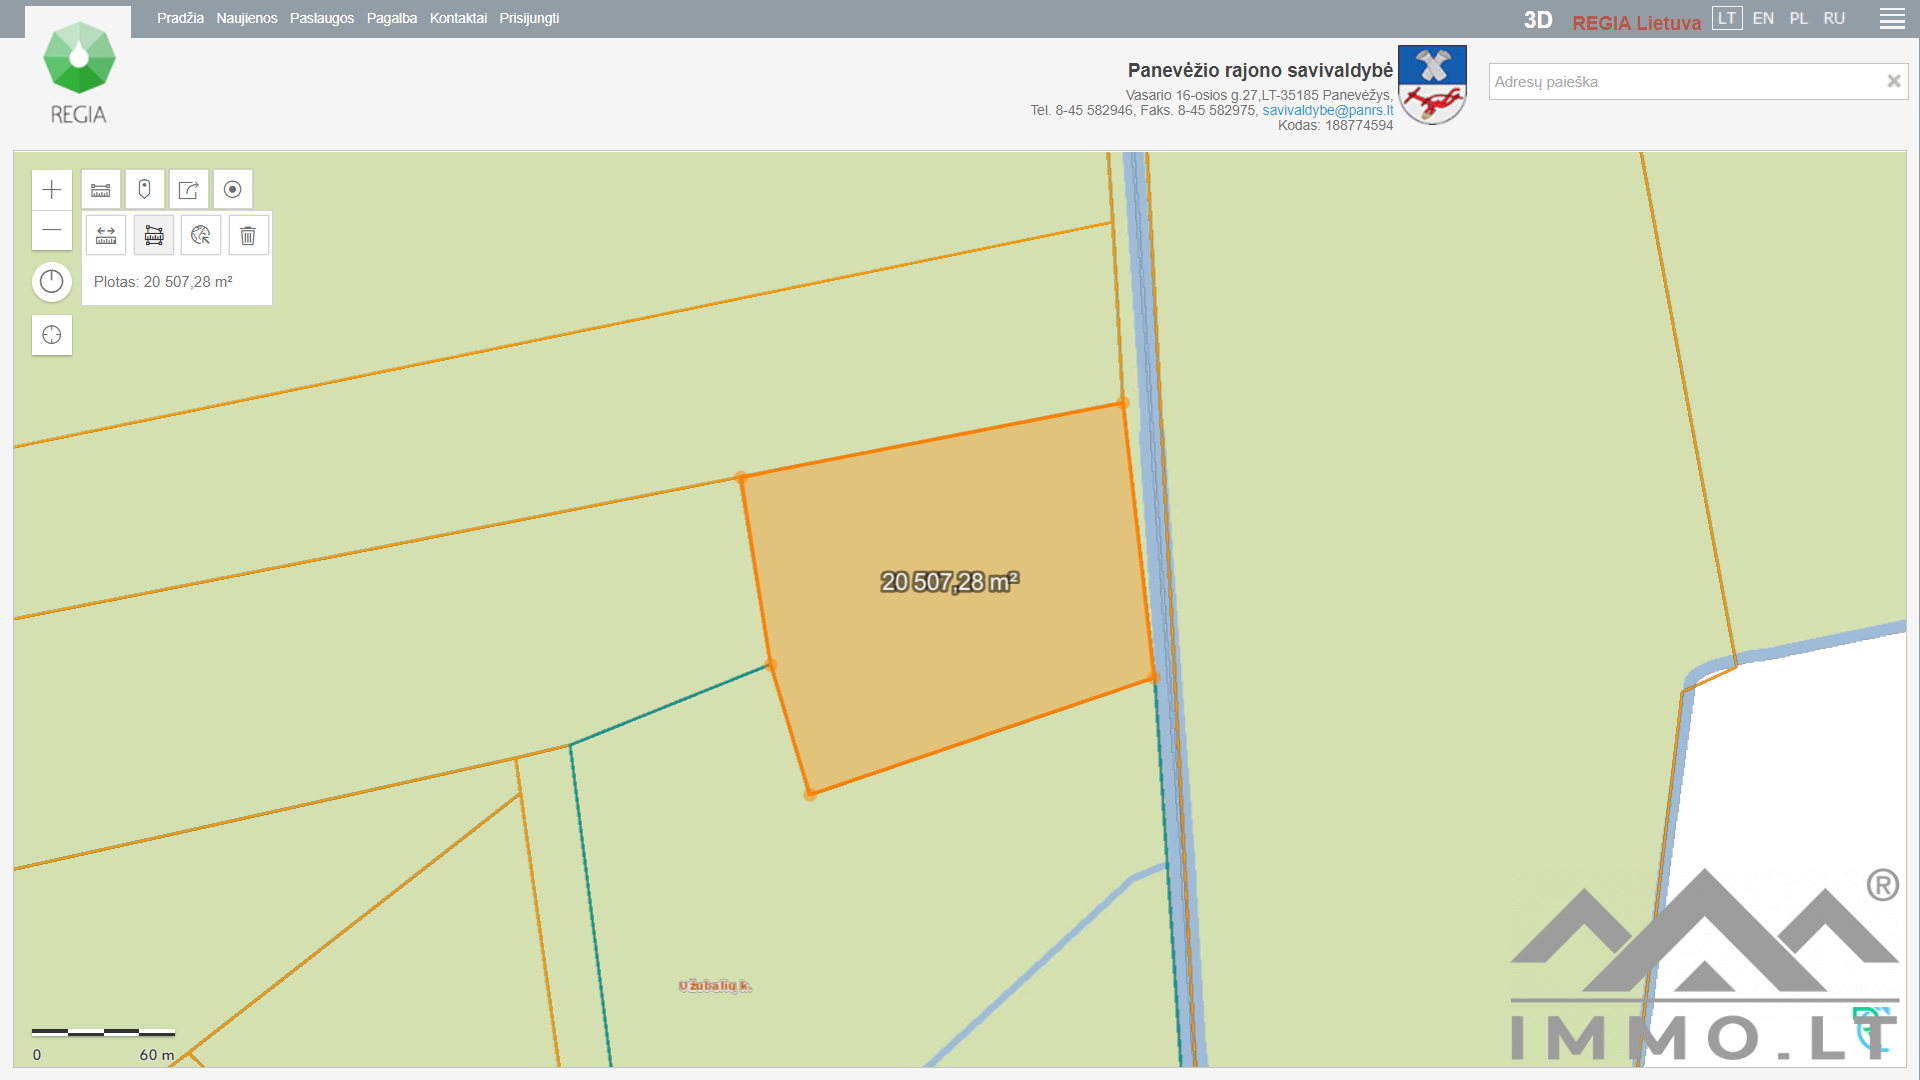Open the hamburger menu
This screenshot has width=1920, height=1080.
(x=1892, y=19)
